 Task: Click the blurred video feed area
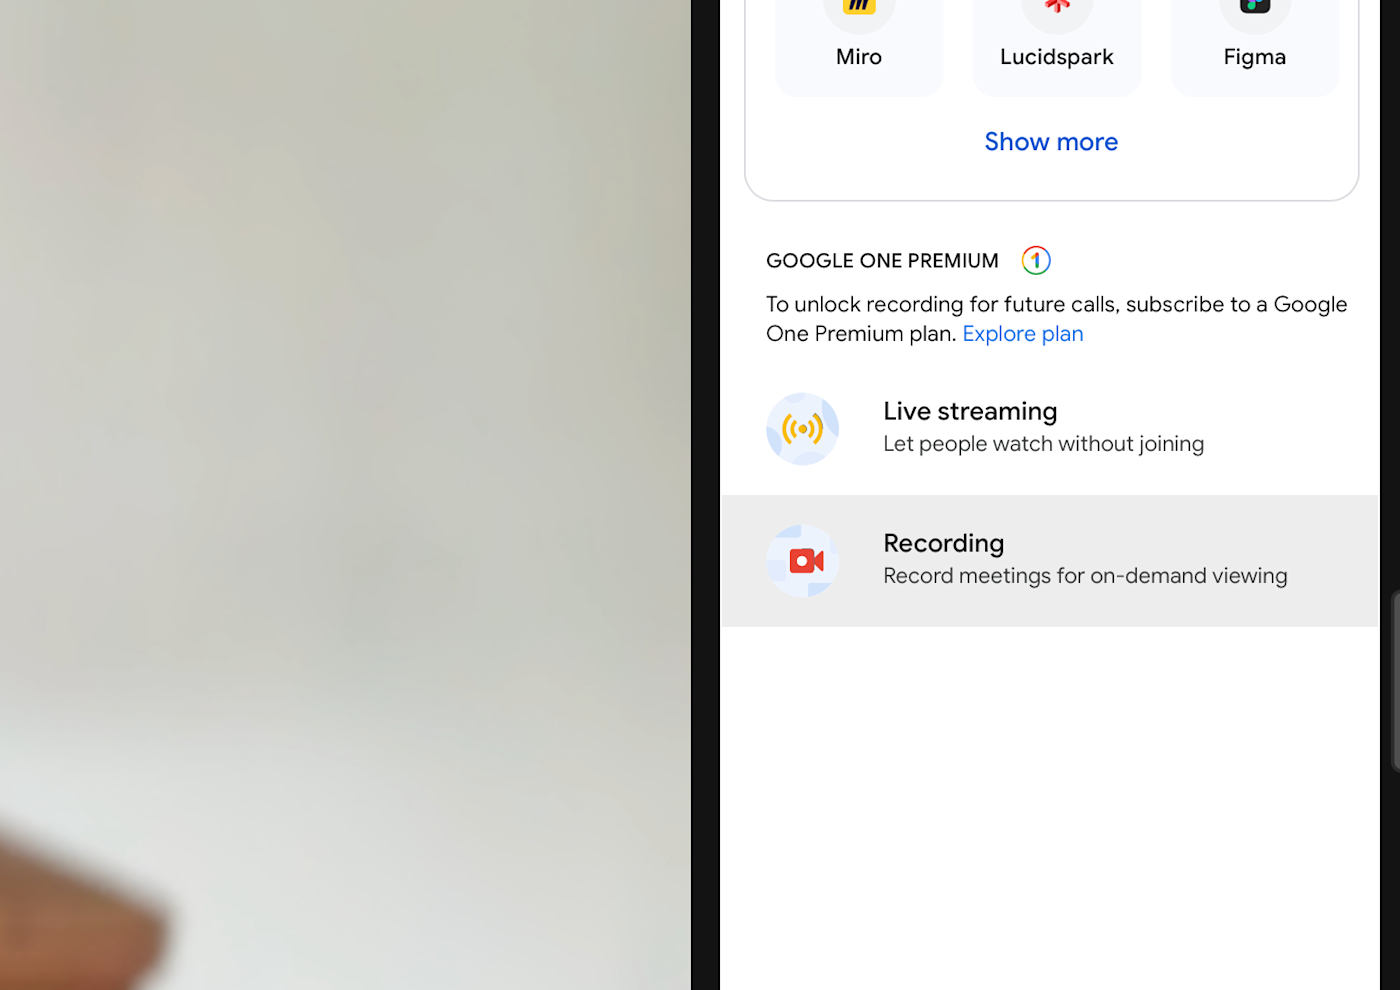point(345,495)
